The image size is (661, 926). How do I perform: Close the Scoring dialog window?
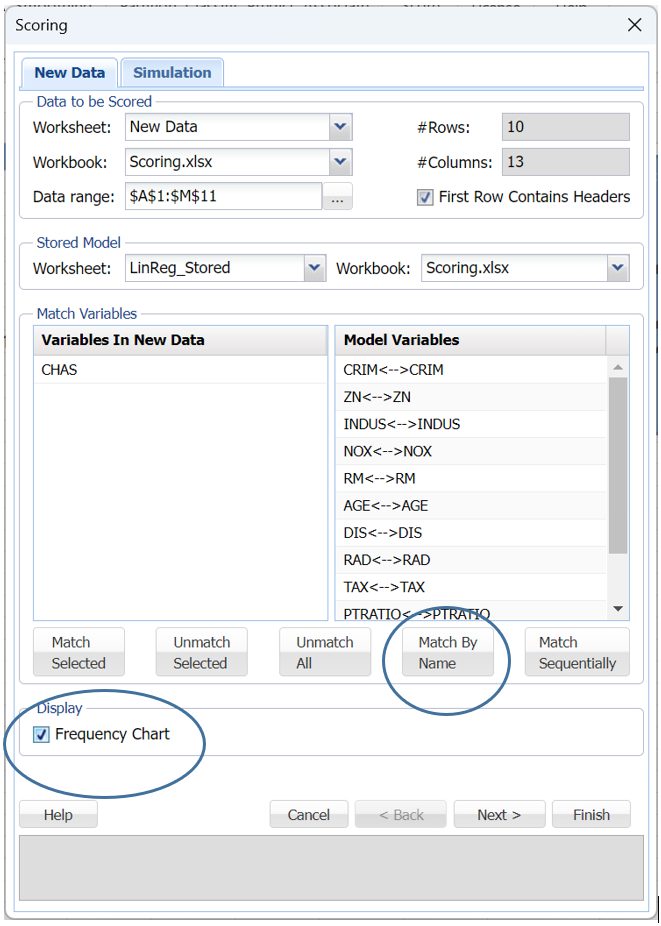634,25
